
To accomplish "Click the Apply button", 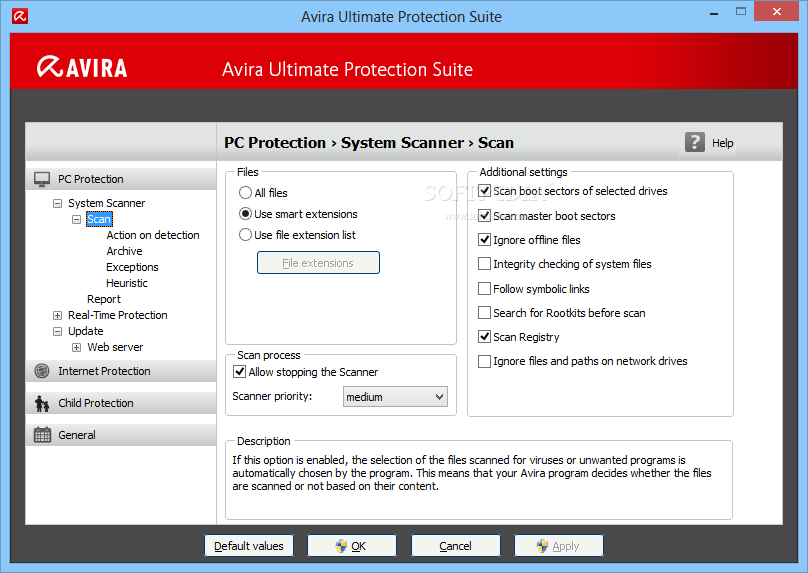I will pyautogui.click(x=559, y=546).
